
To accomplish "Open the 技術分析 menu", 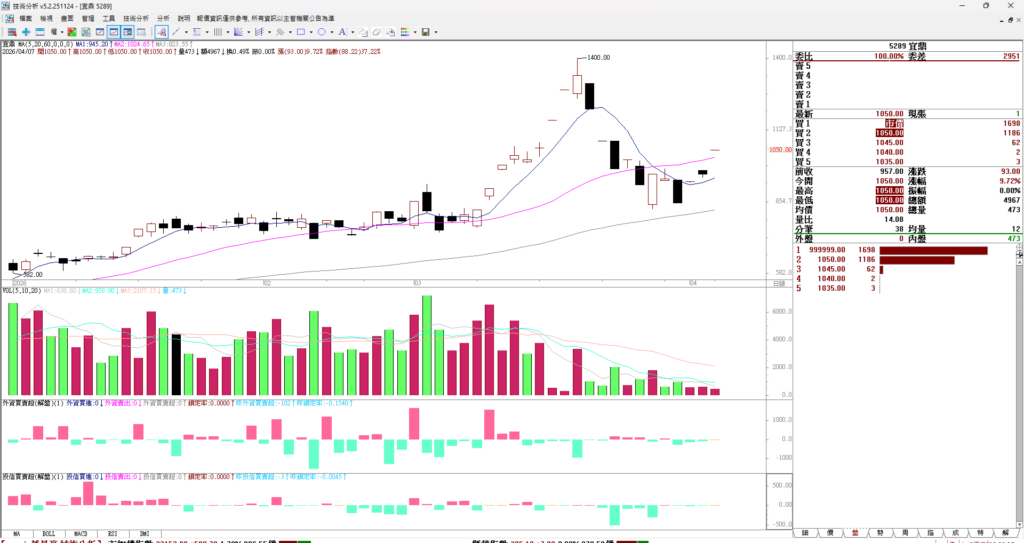I will pos(136,18).
